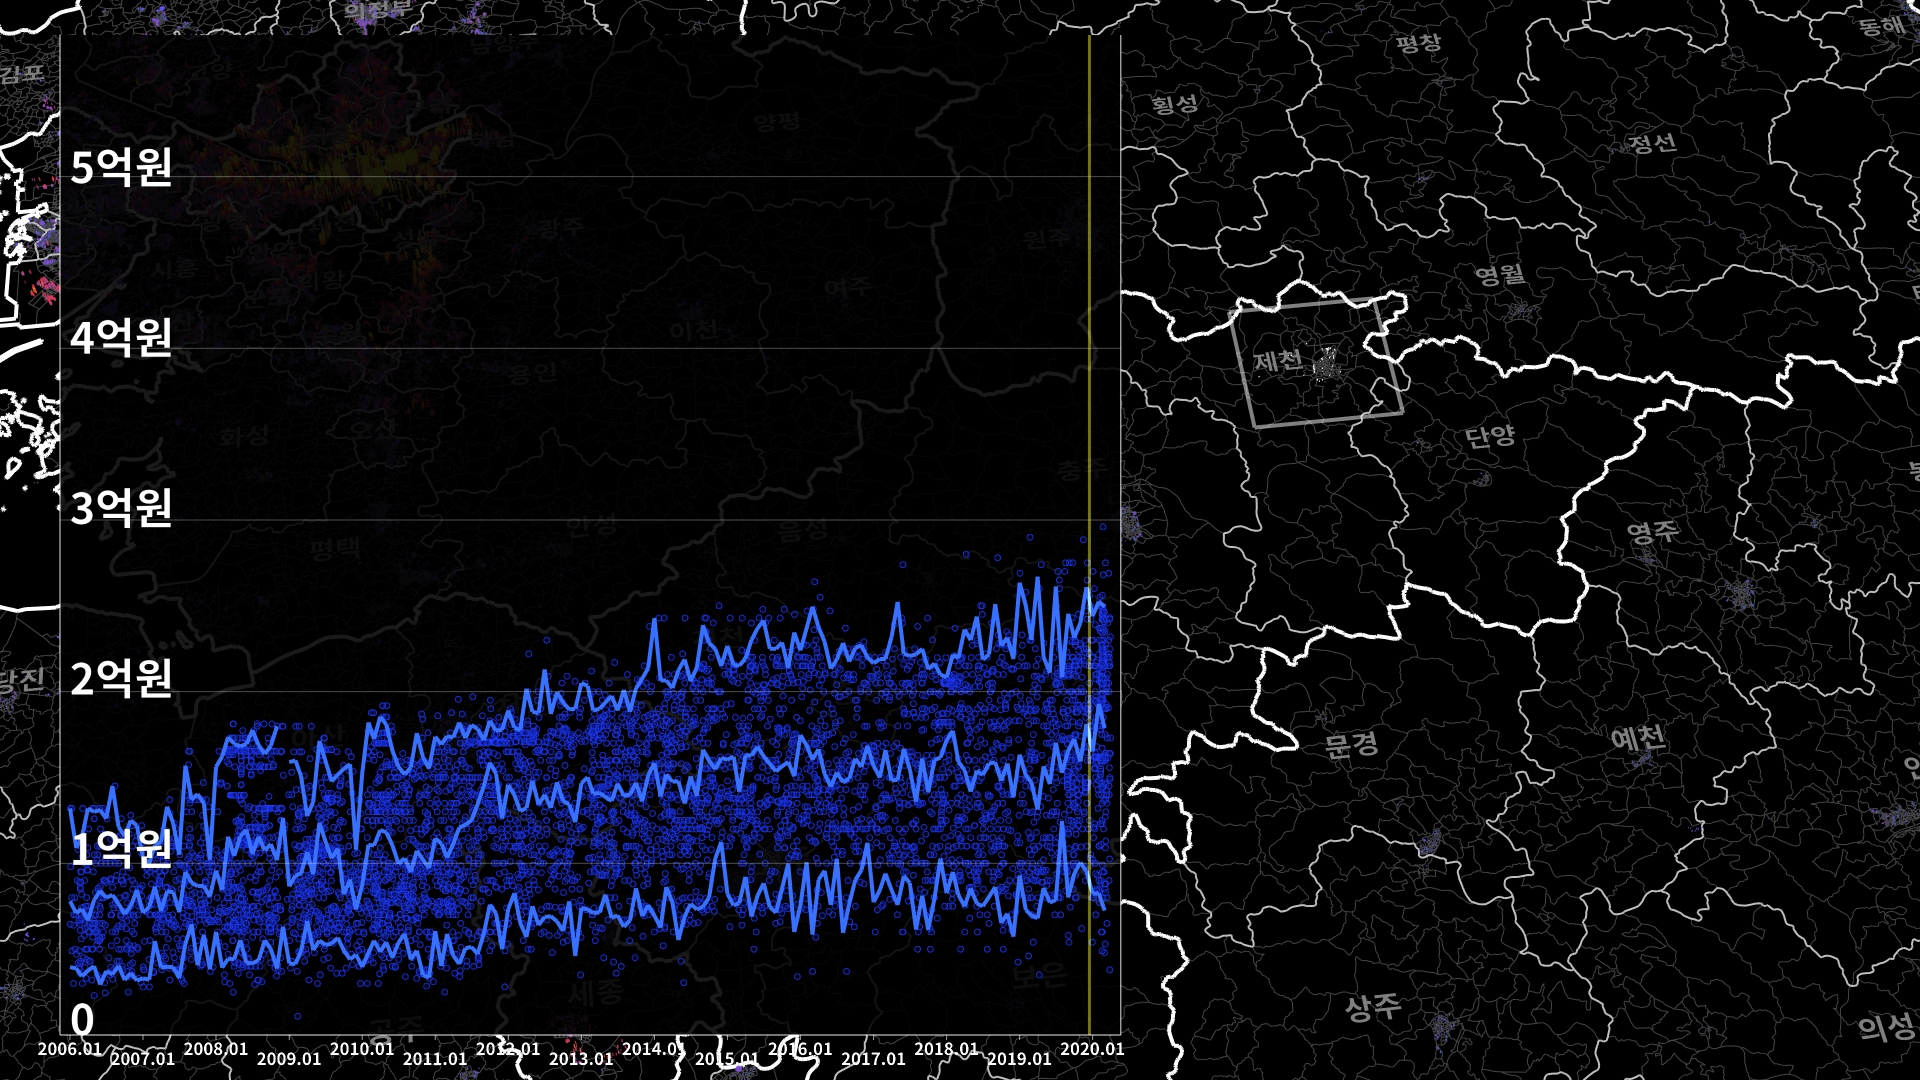Click the 1억원 y-axis label

click(121, 849)
